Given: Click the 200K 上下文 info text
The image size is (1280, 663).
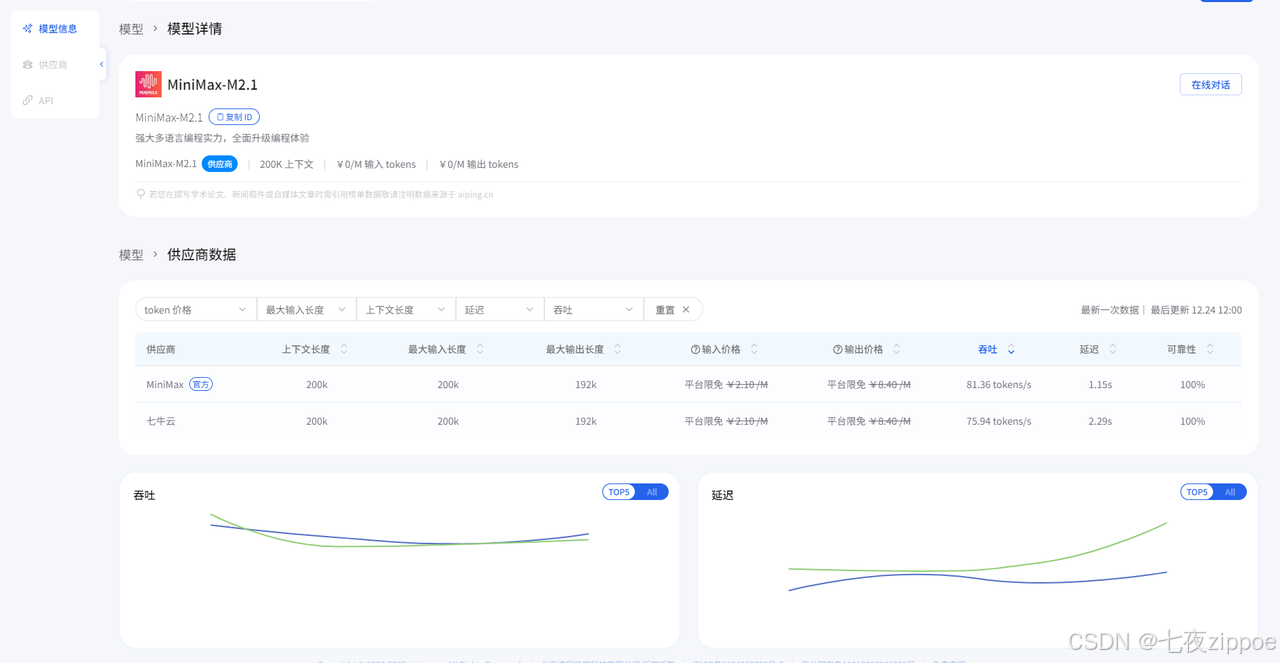Looking at the screenshot, I should click(287, 164).
